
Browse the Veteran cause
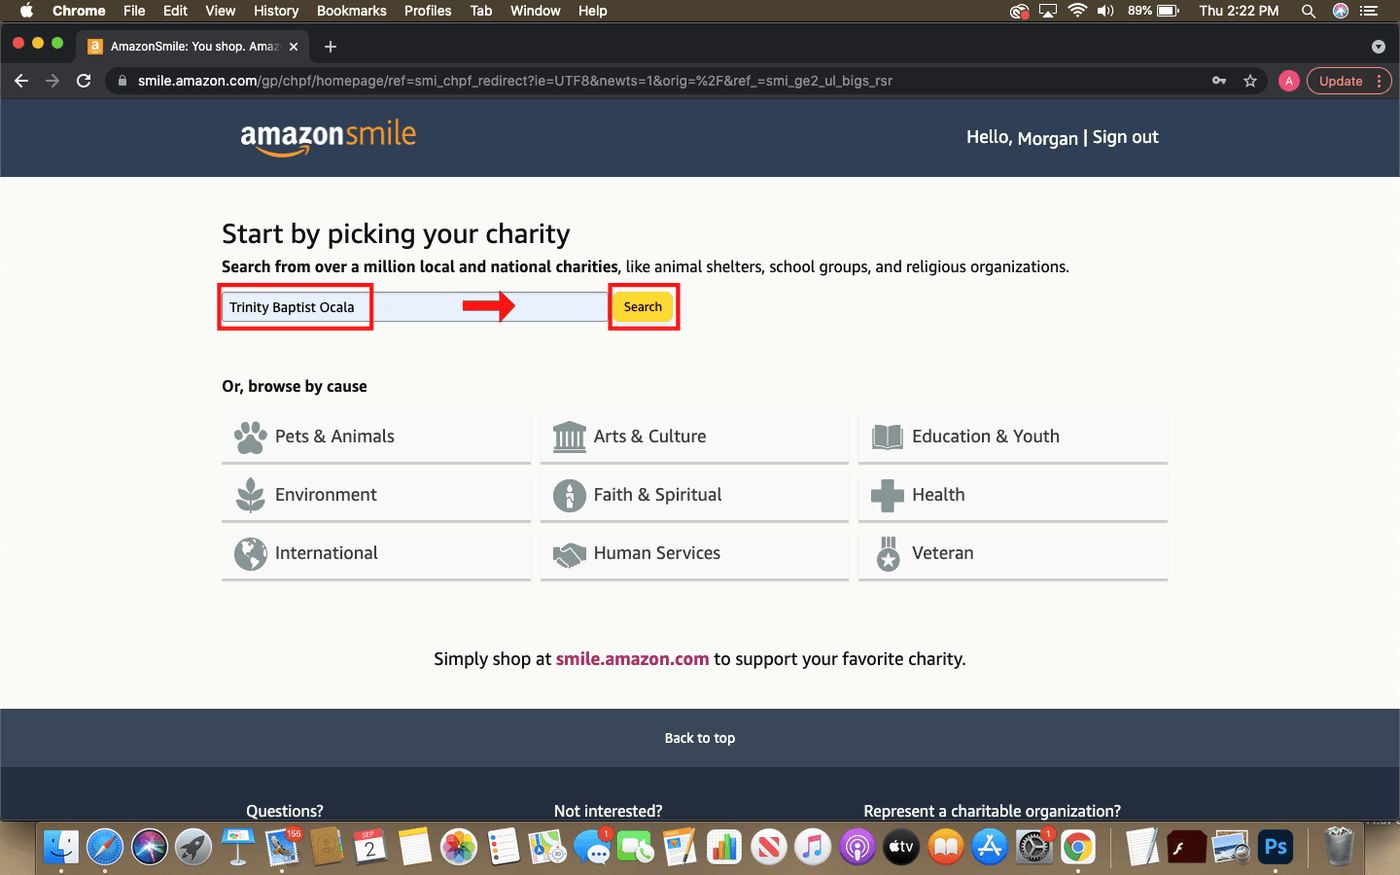(1013, 554)
